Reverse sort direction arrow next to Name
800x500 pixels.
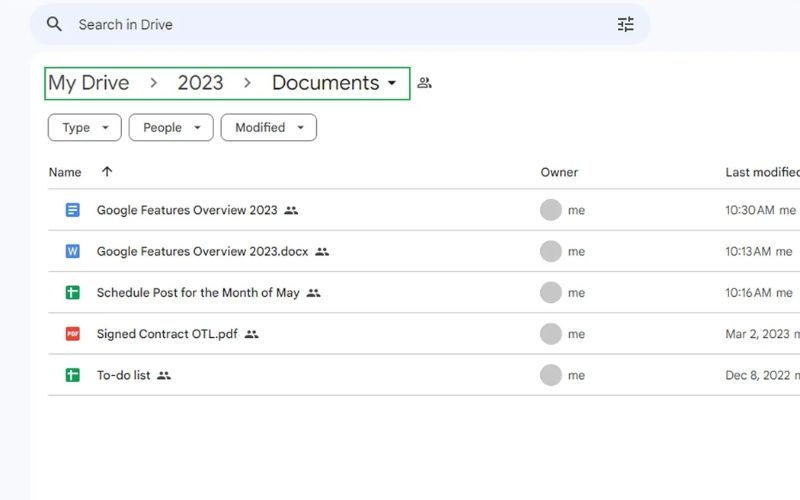point(107,172)
